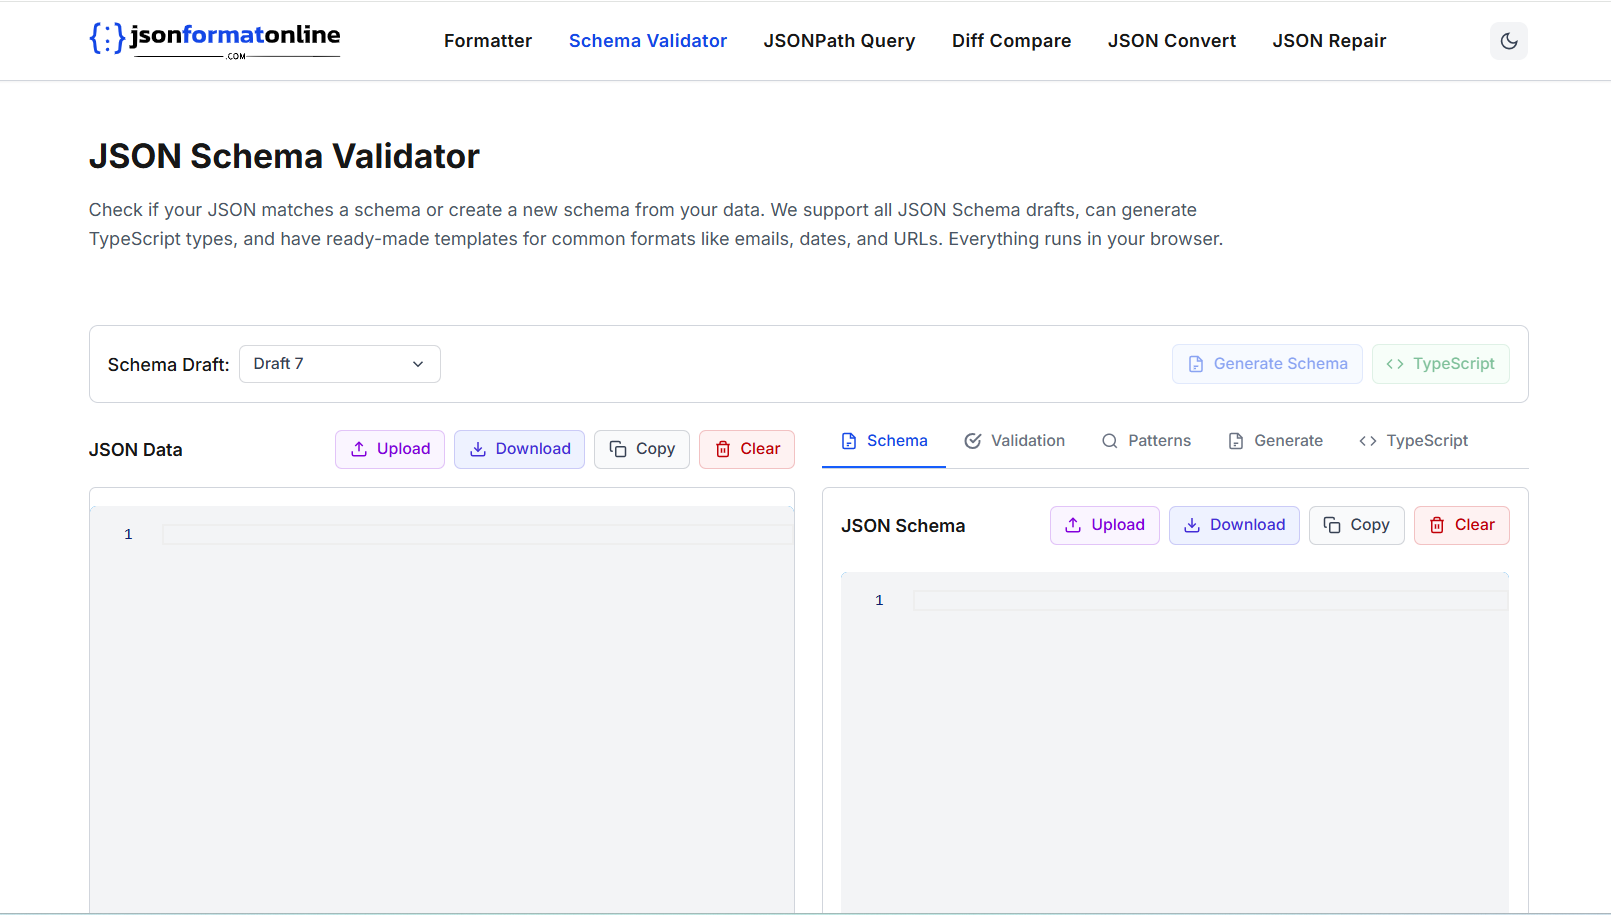Click the Download icon for JSON Data
This screenshot has height=915, width=1611.
coord(478,449)
